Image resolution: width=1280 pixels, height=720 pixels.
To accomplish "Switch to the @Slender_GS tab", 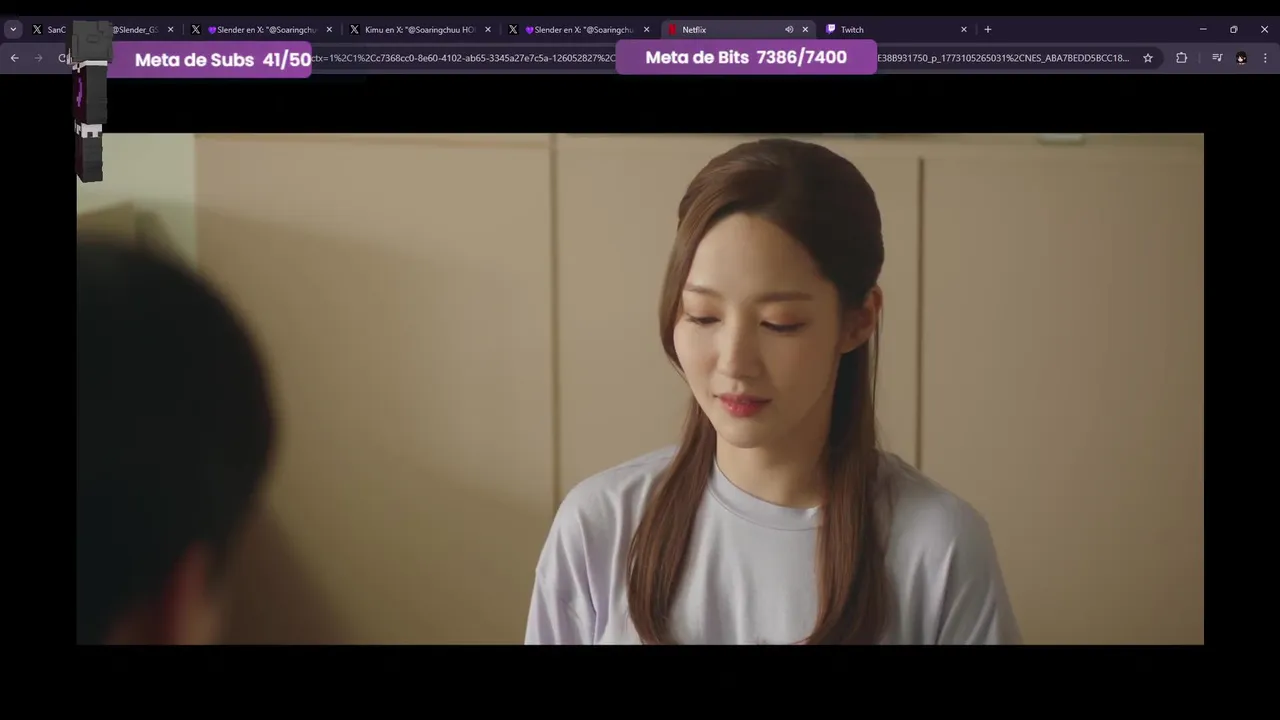I will (134, 30).
